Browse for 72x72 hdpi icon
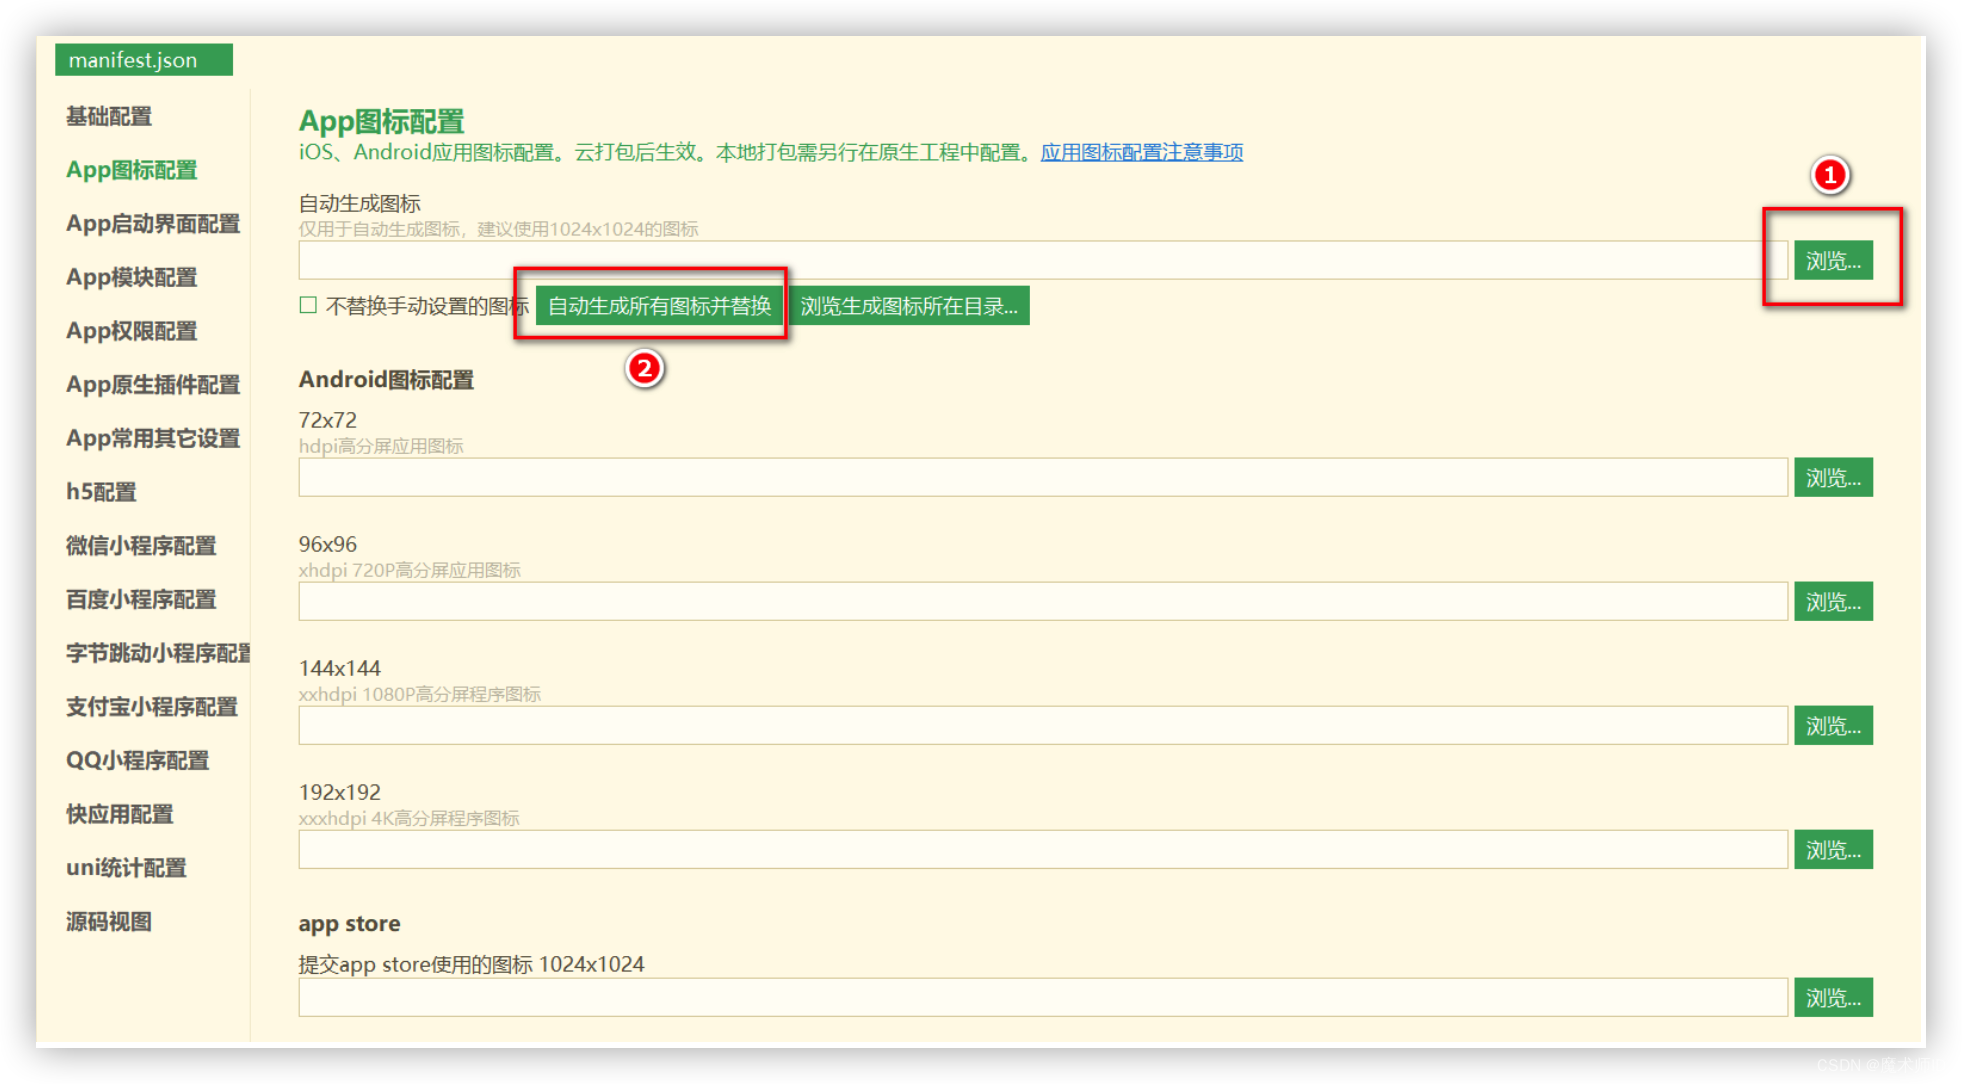This screenshot has height=1084, width=1962. [1832, 478]
